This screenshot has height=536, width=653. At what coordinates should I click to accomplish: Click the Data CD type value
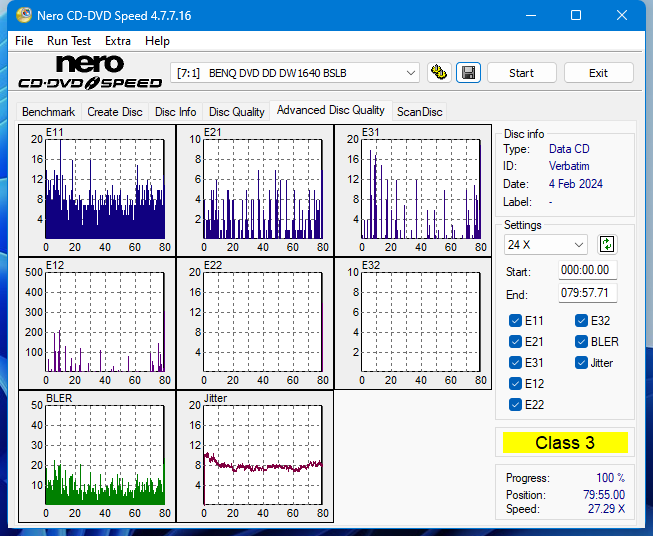pyautogui.click(x=569, y=149)
